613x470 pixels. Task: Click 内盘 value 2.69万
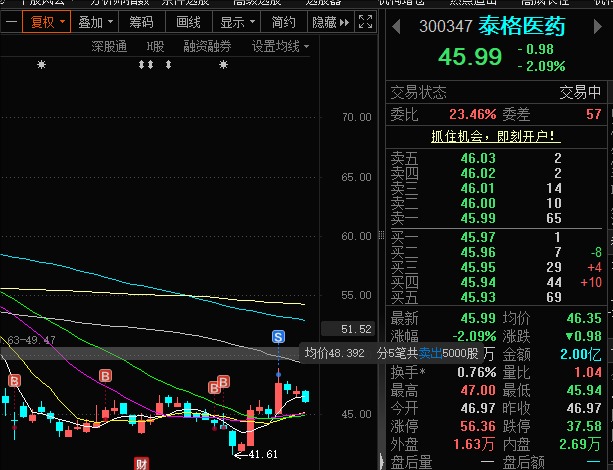point(580,444)
